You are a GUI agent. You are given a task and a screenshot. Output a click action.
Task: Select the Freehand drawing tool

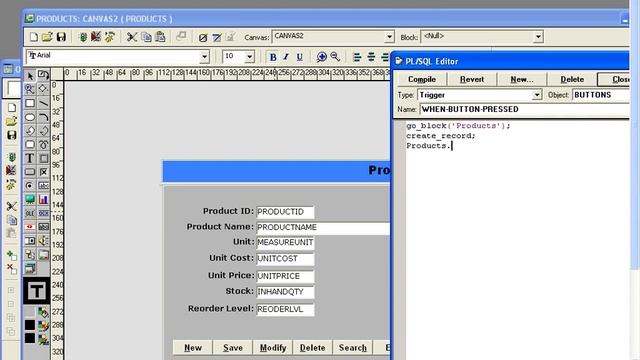pyautogui.click(x=43, y=144)
